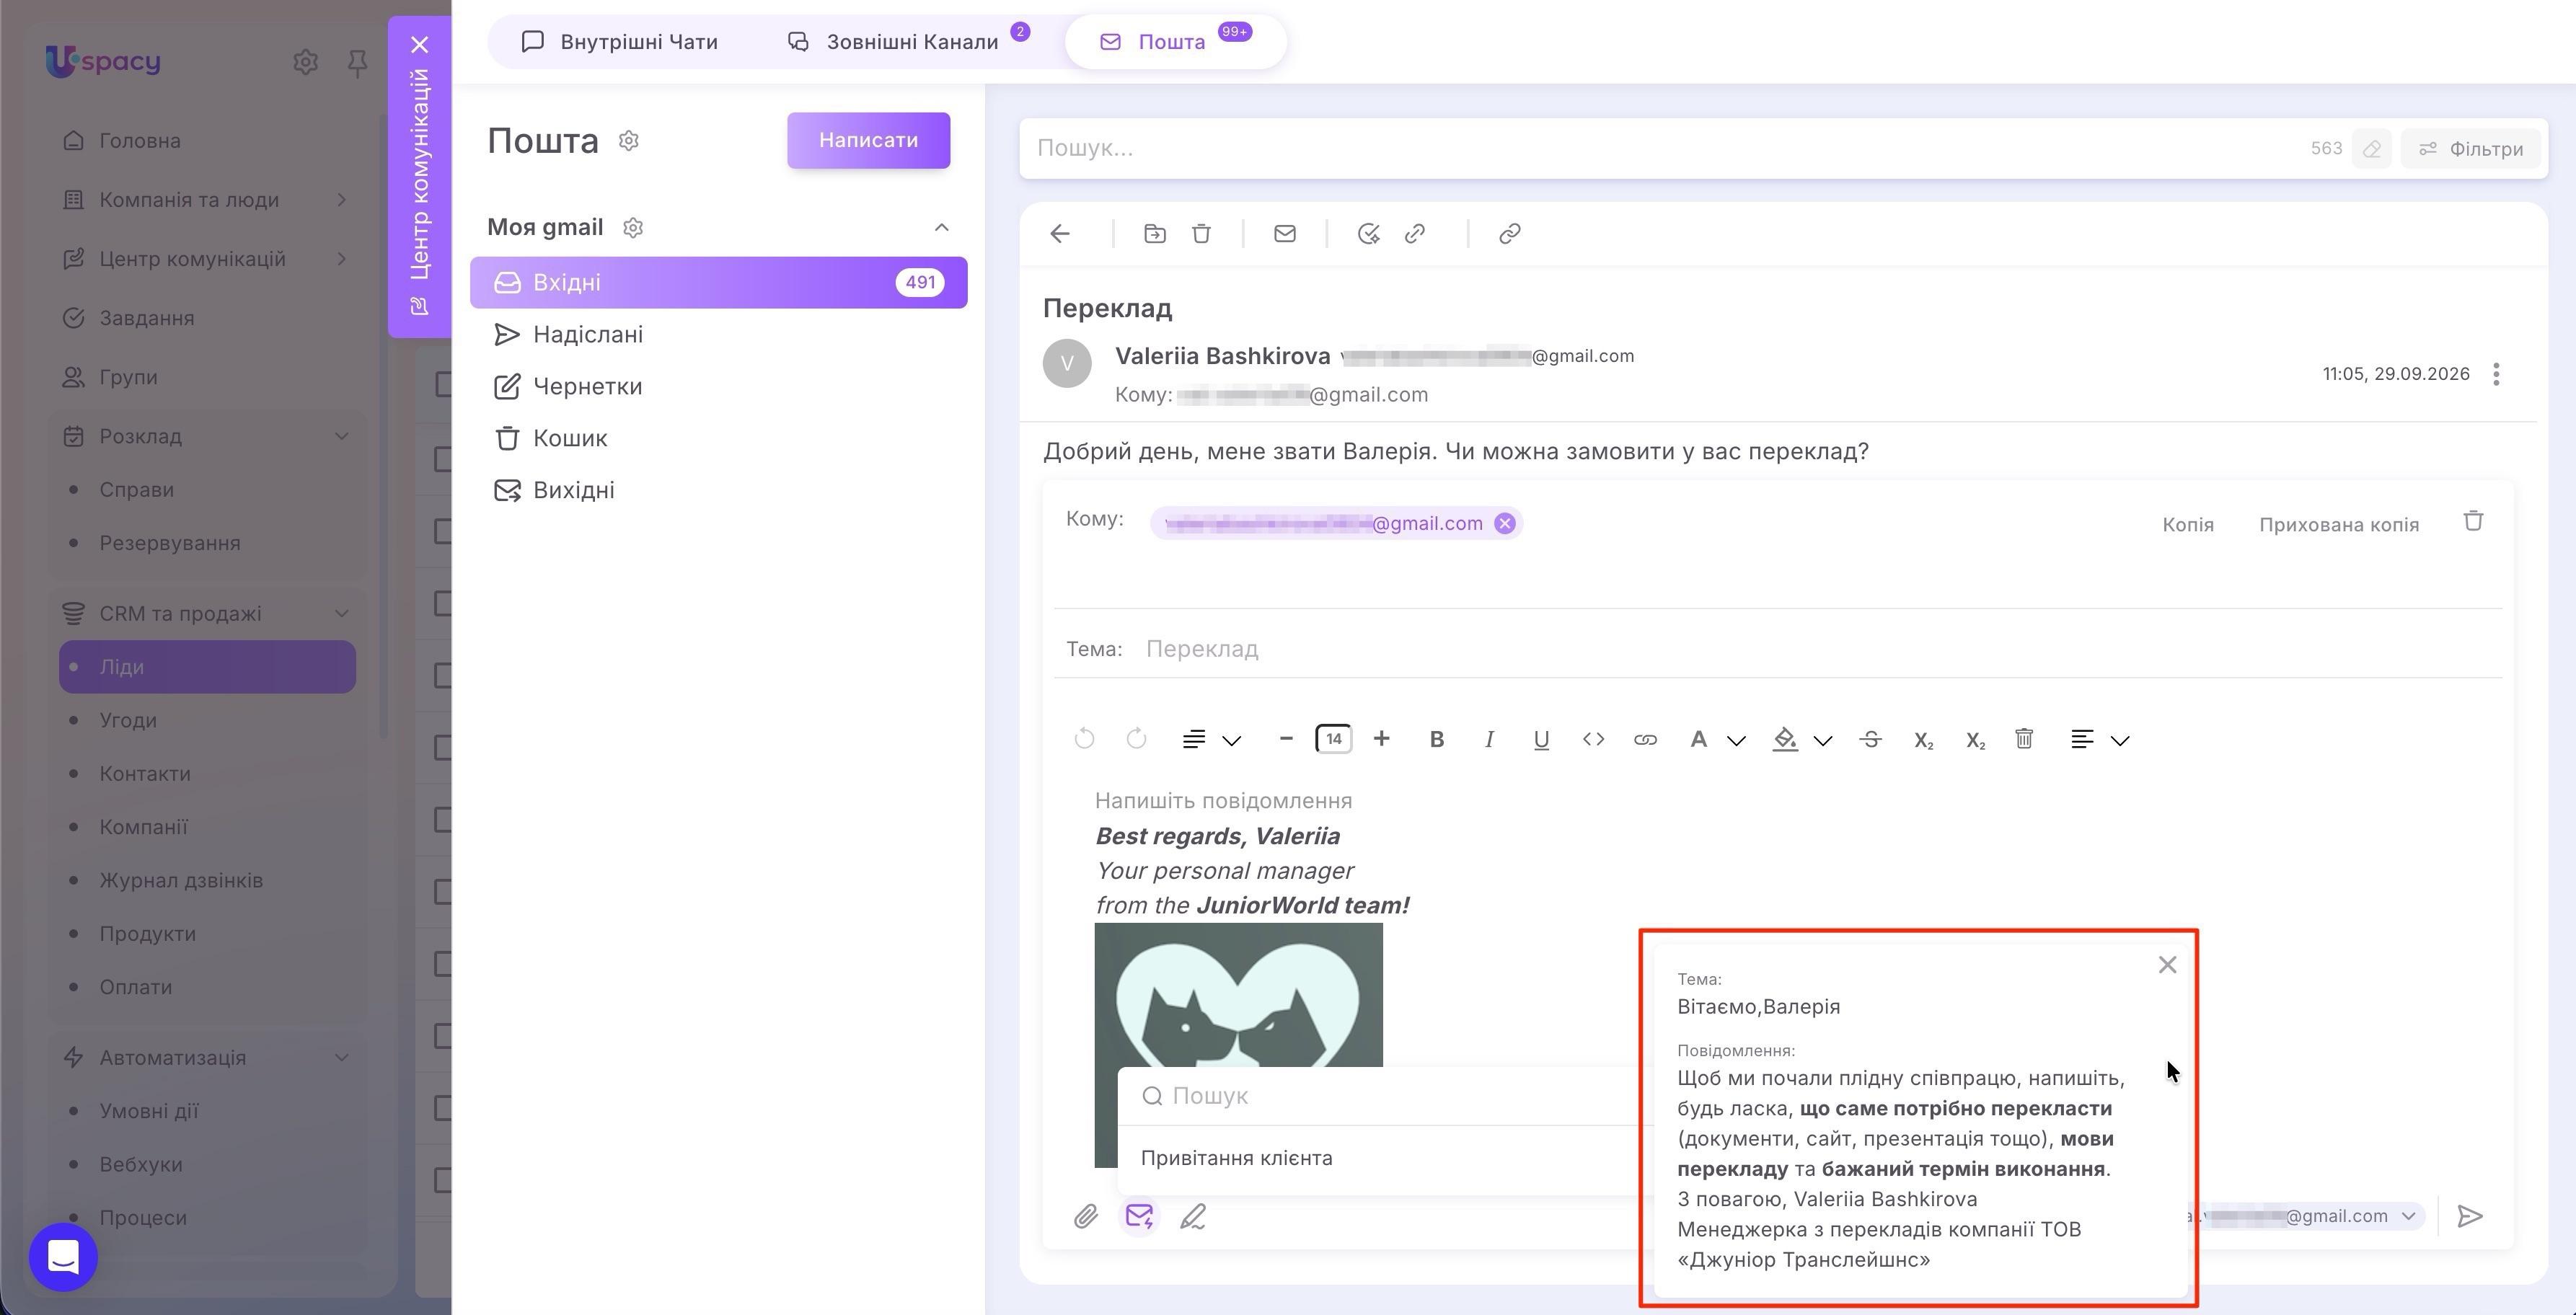Open the Фільтри button
This screenshot has width=2576, height=1315.
tap(2470, 149)
